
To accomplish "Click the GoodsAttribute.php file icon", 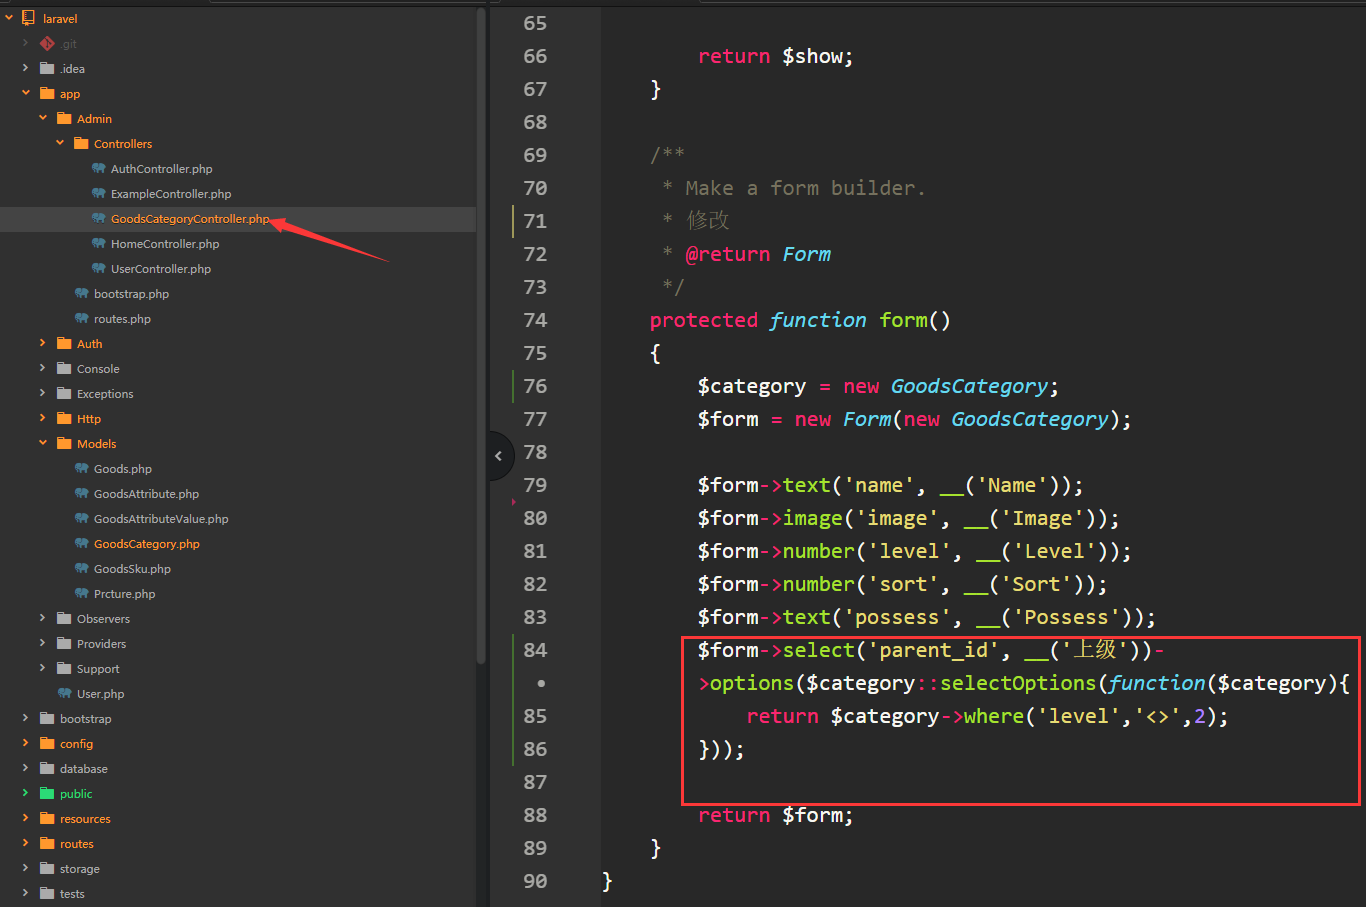I will point(81,493).
